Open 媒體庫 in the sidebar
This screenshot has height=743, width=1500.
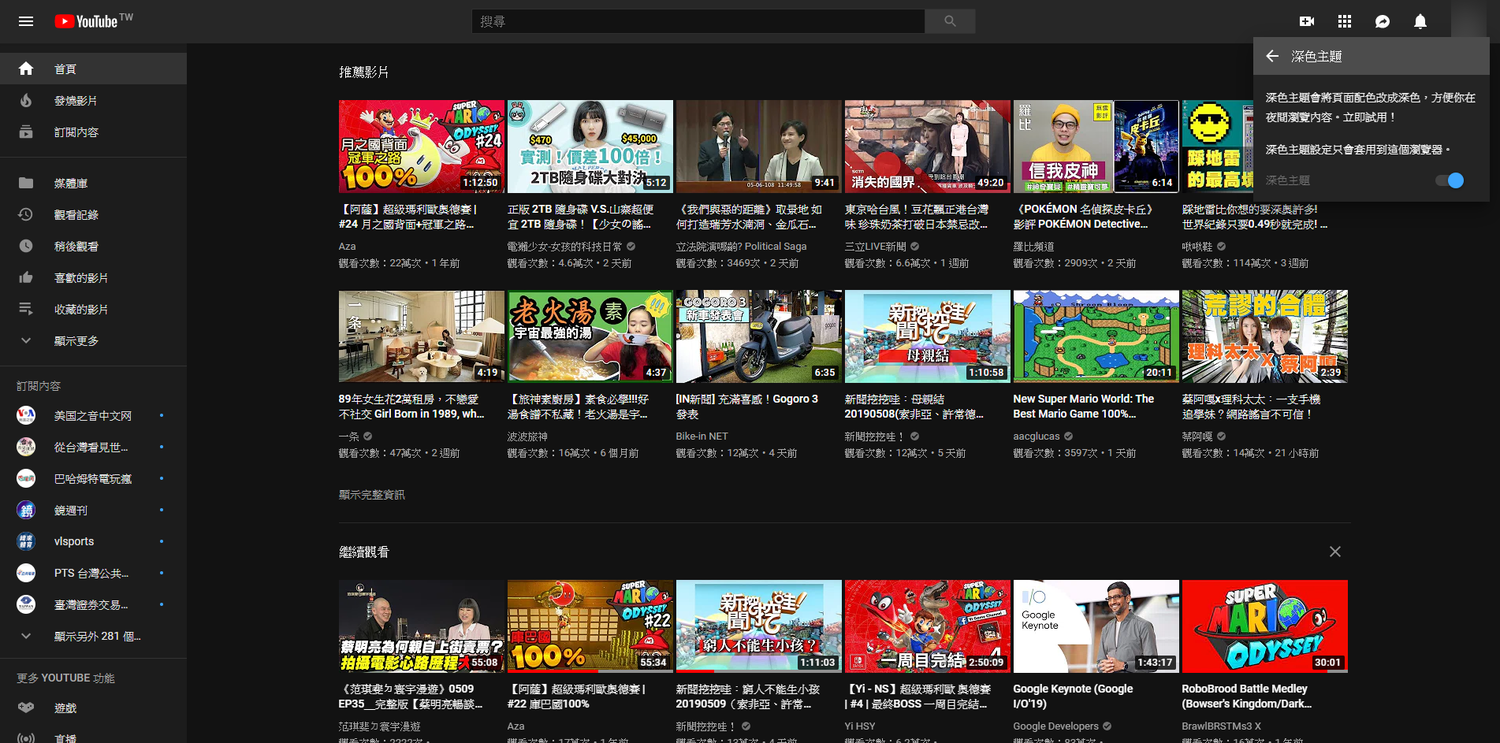tap(93, 183)
